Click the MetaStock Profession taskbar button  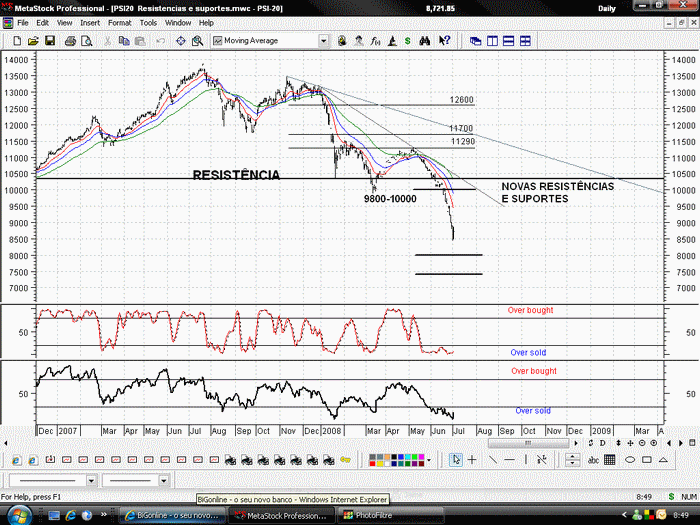(281, 515)
